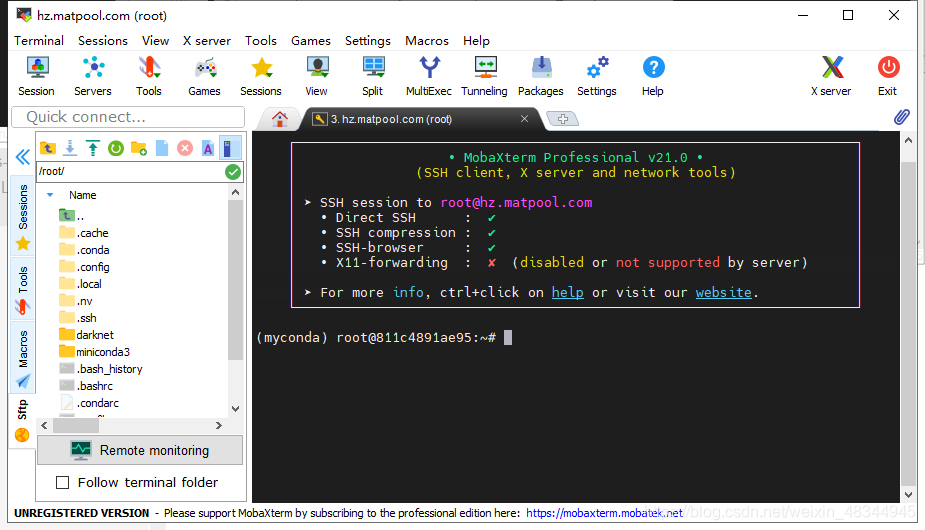The width and height of the screenshot is (925, 530).
Task: Switch to the Sessions side tab
Action: pyautogui.click(x=22, y=217)
